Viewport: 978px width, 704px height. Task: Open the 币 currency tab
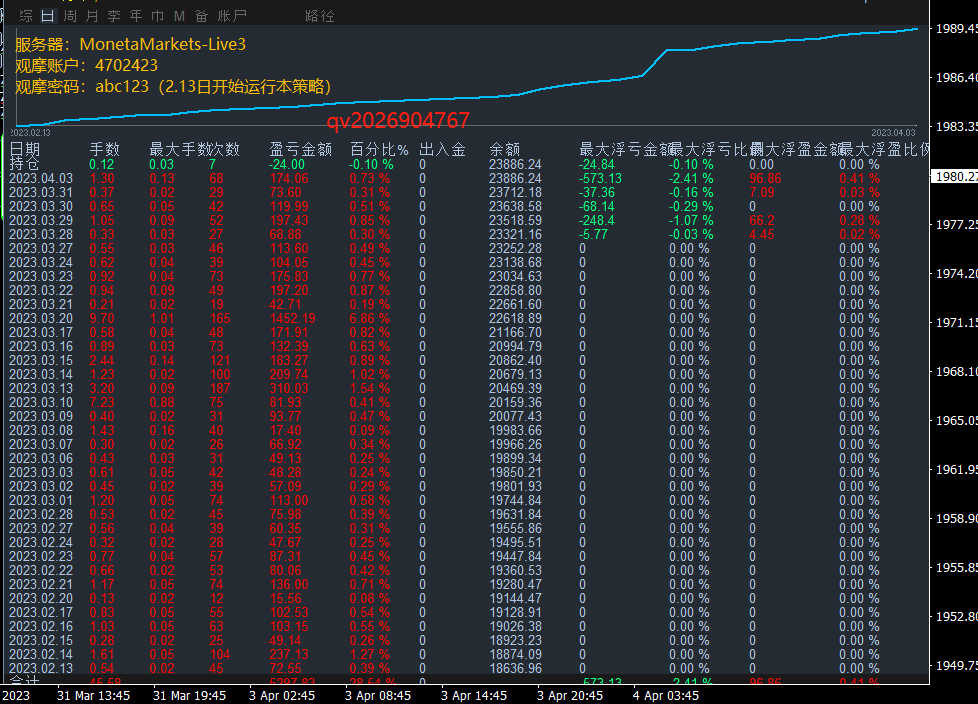point(157,16)
